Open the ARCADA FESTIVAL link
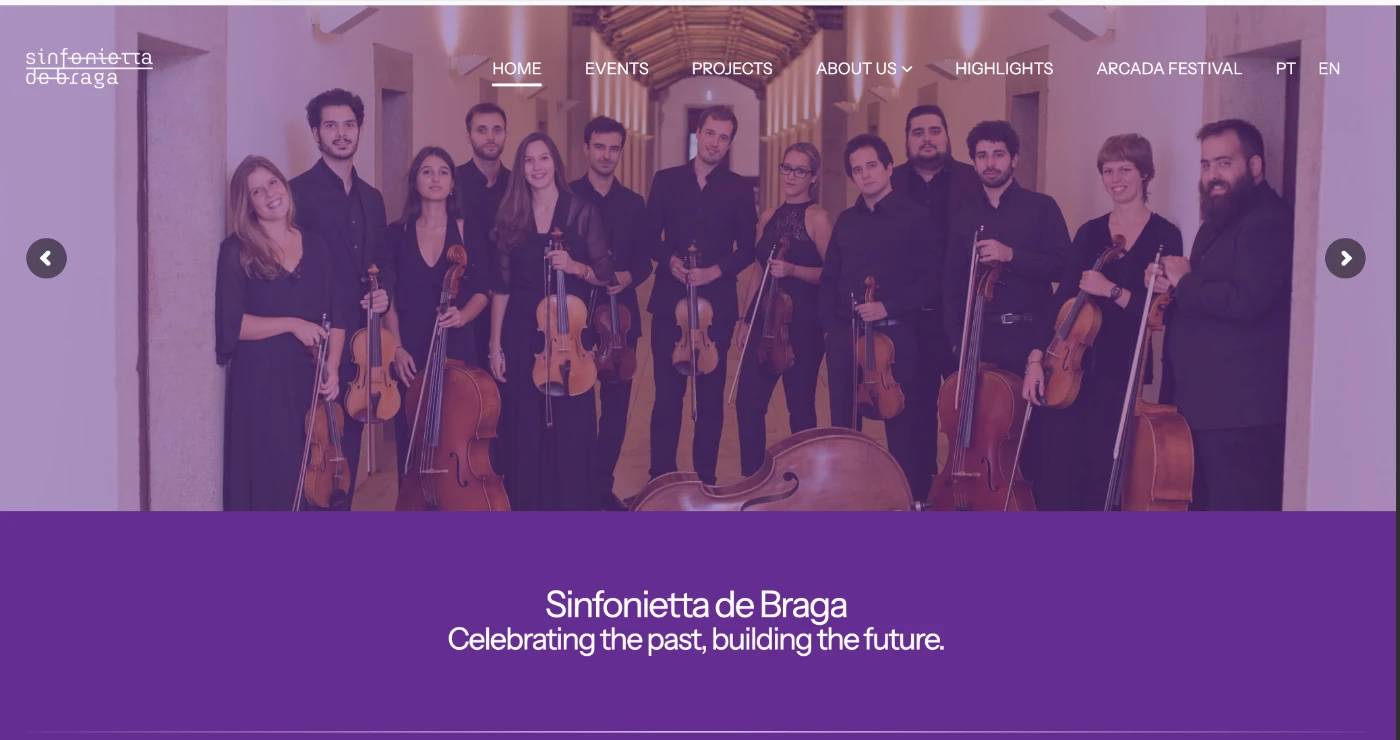This screenshot has height=740, width=1400. point(1169,68)
